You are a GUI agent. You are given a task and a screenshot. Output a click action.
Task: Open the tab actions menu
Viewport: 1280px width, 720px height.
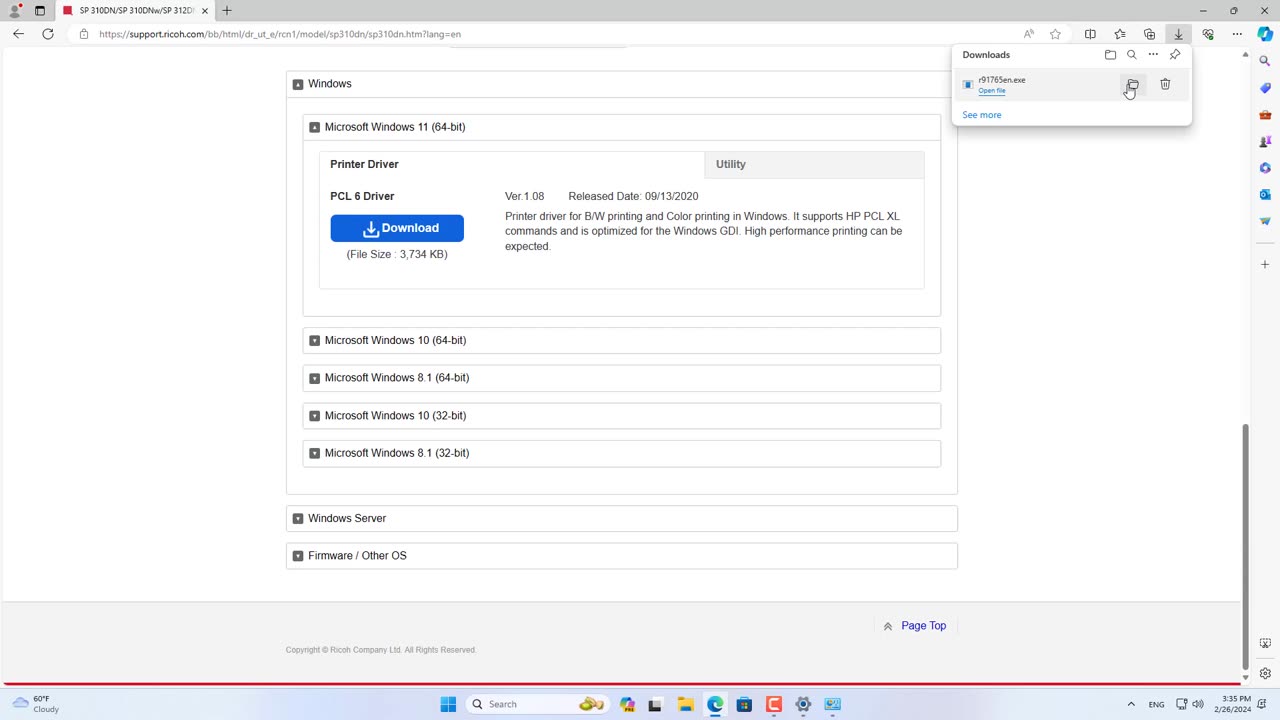pos(40,10)
